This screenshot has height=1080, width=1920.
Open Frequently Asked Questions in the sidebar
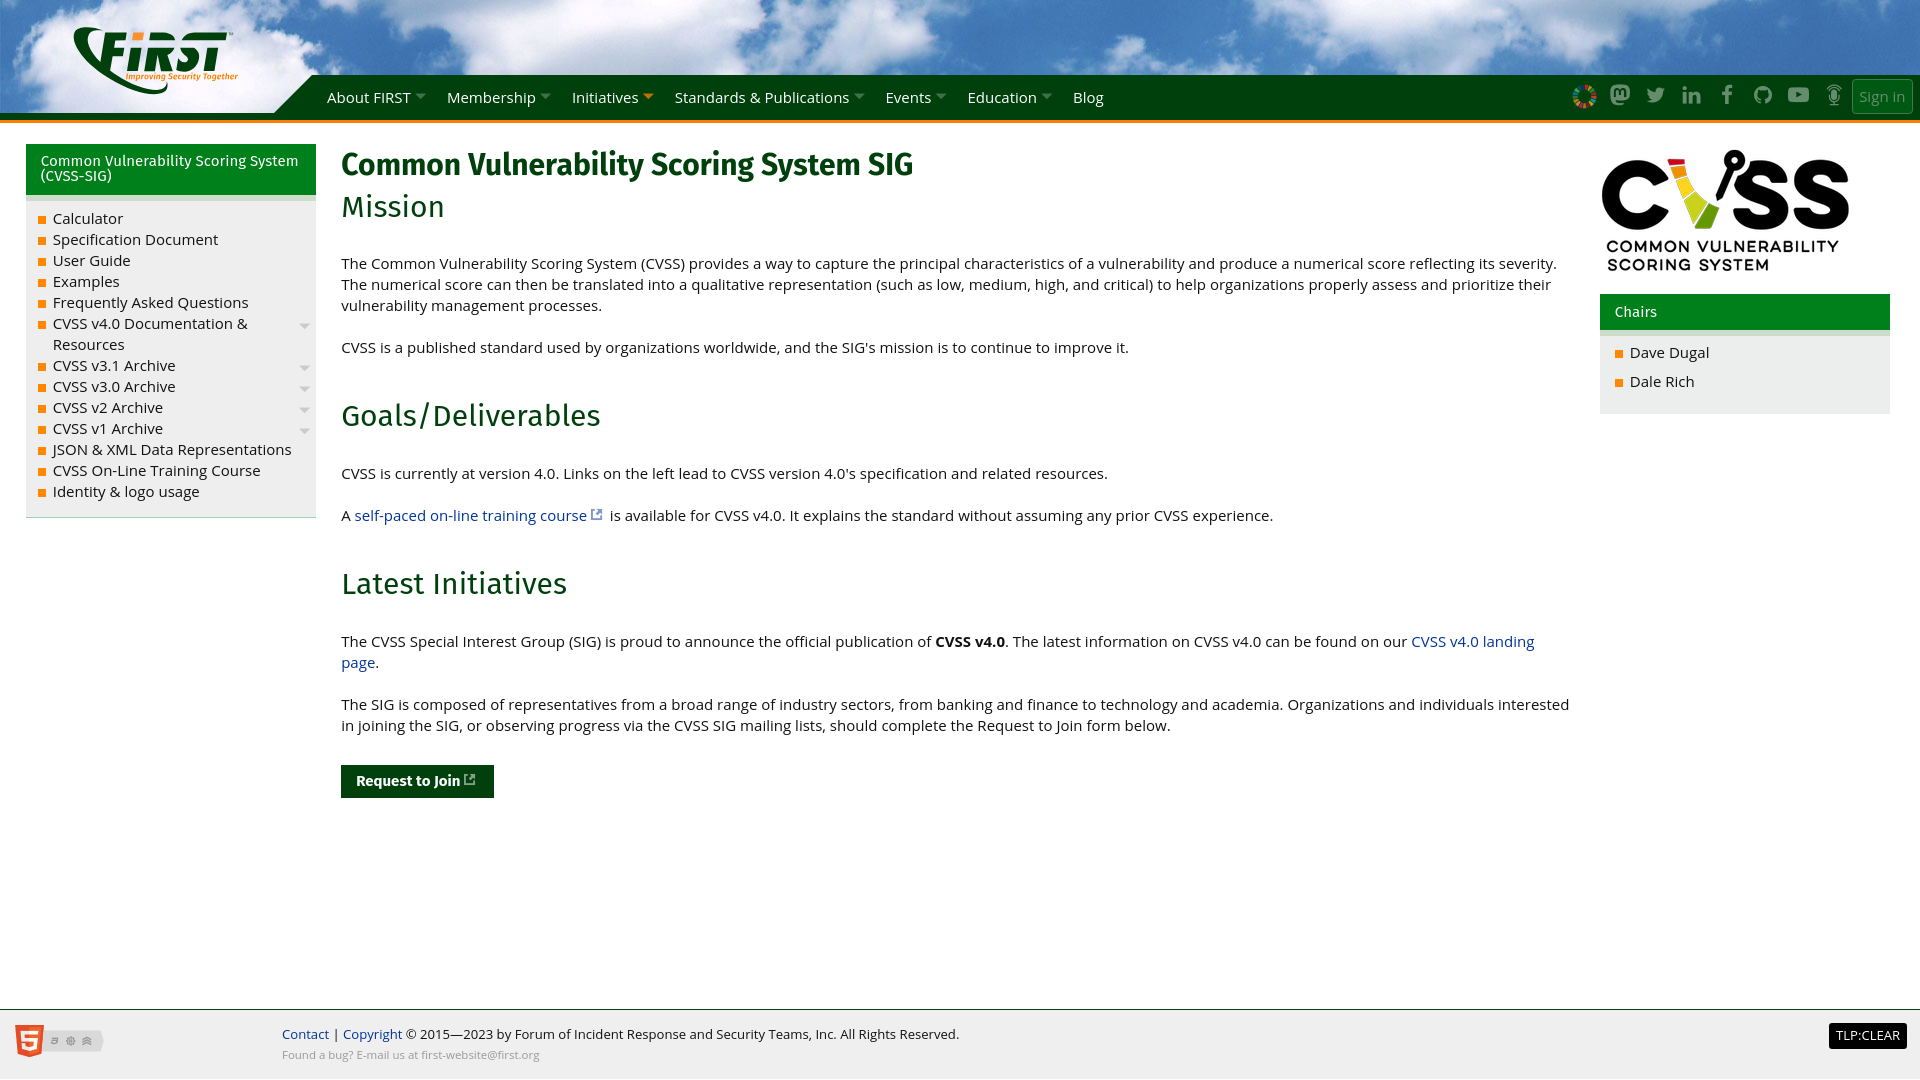150,302
